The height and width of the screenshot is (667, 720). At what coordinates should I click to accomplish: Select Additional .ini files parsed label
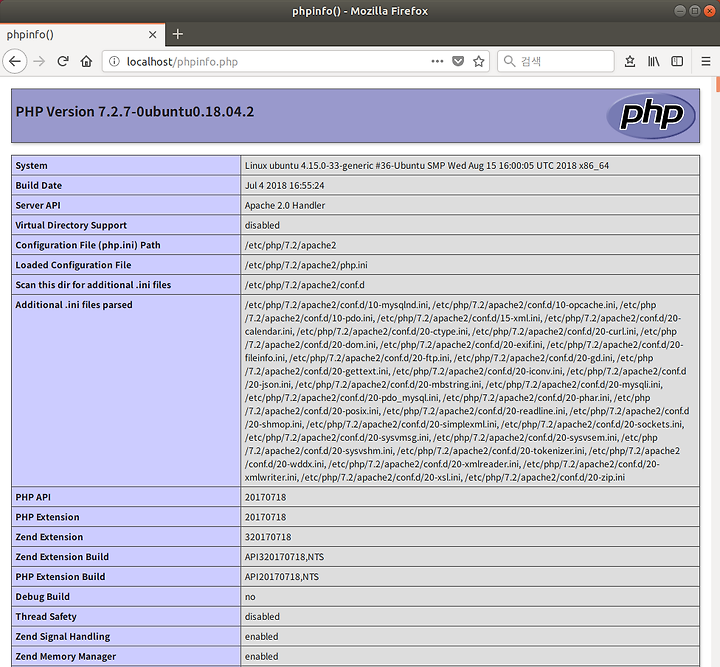click(73, 305)
